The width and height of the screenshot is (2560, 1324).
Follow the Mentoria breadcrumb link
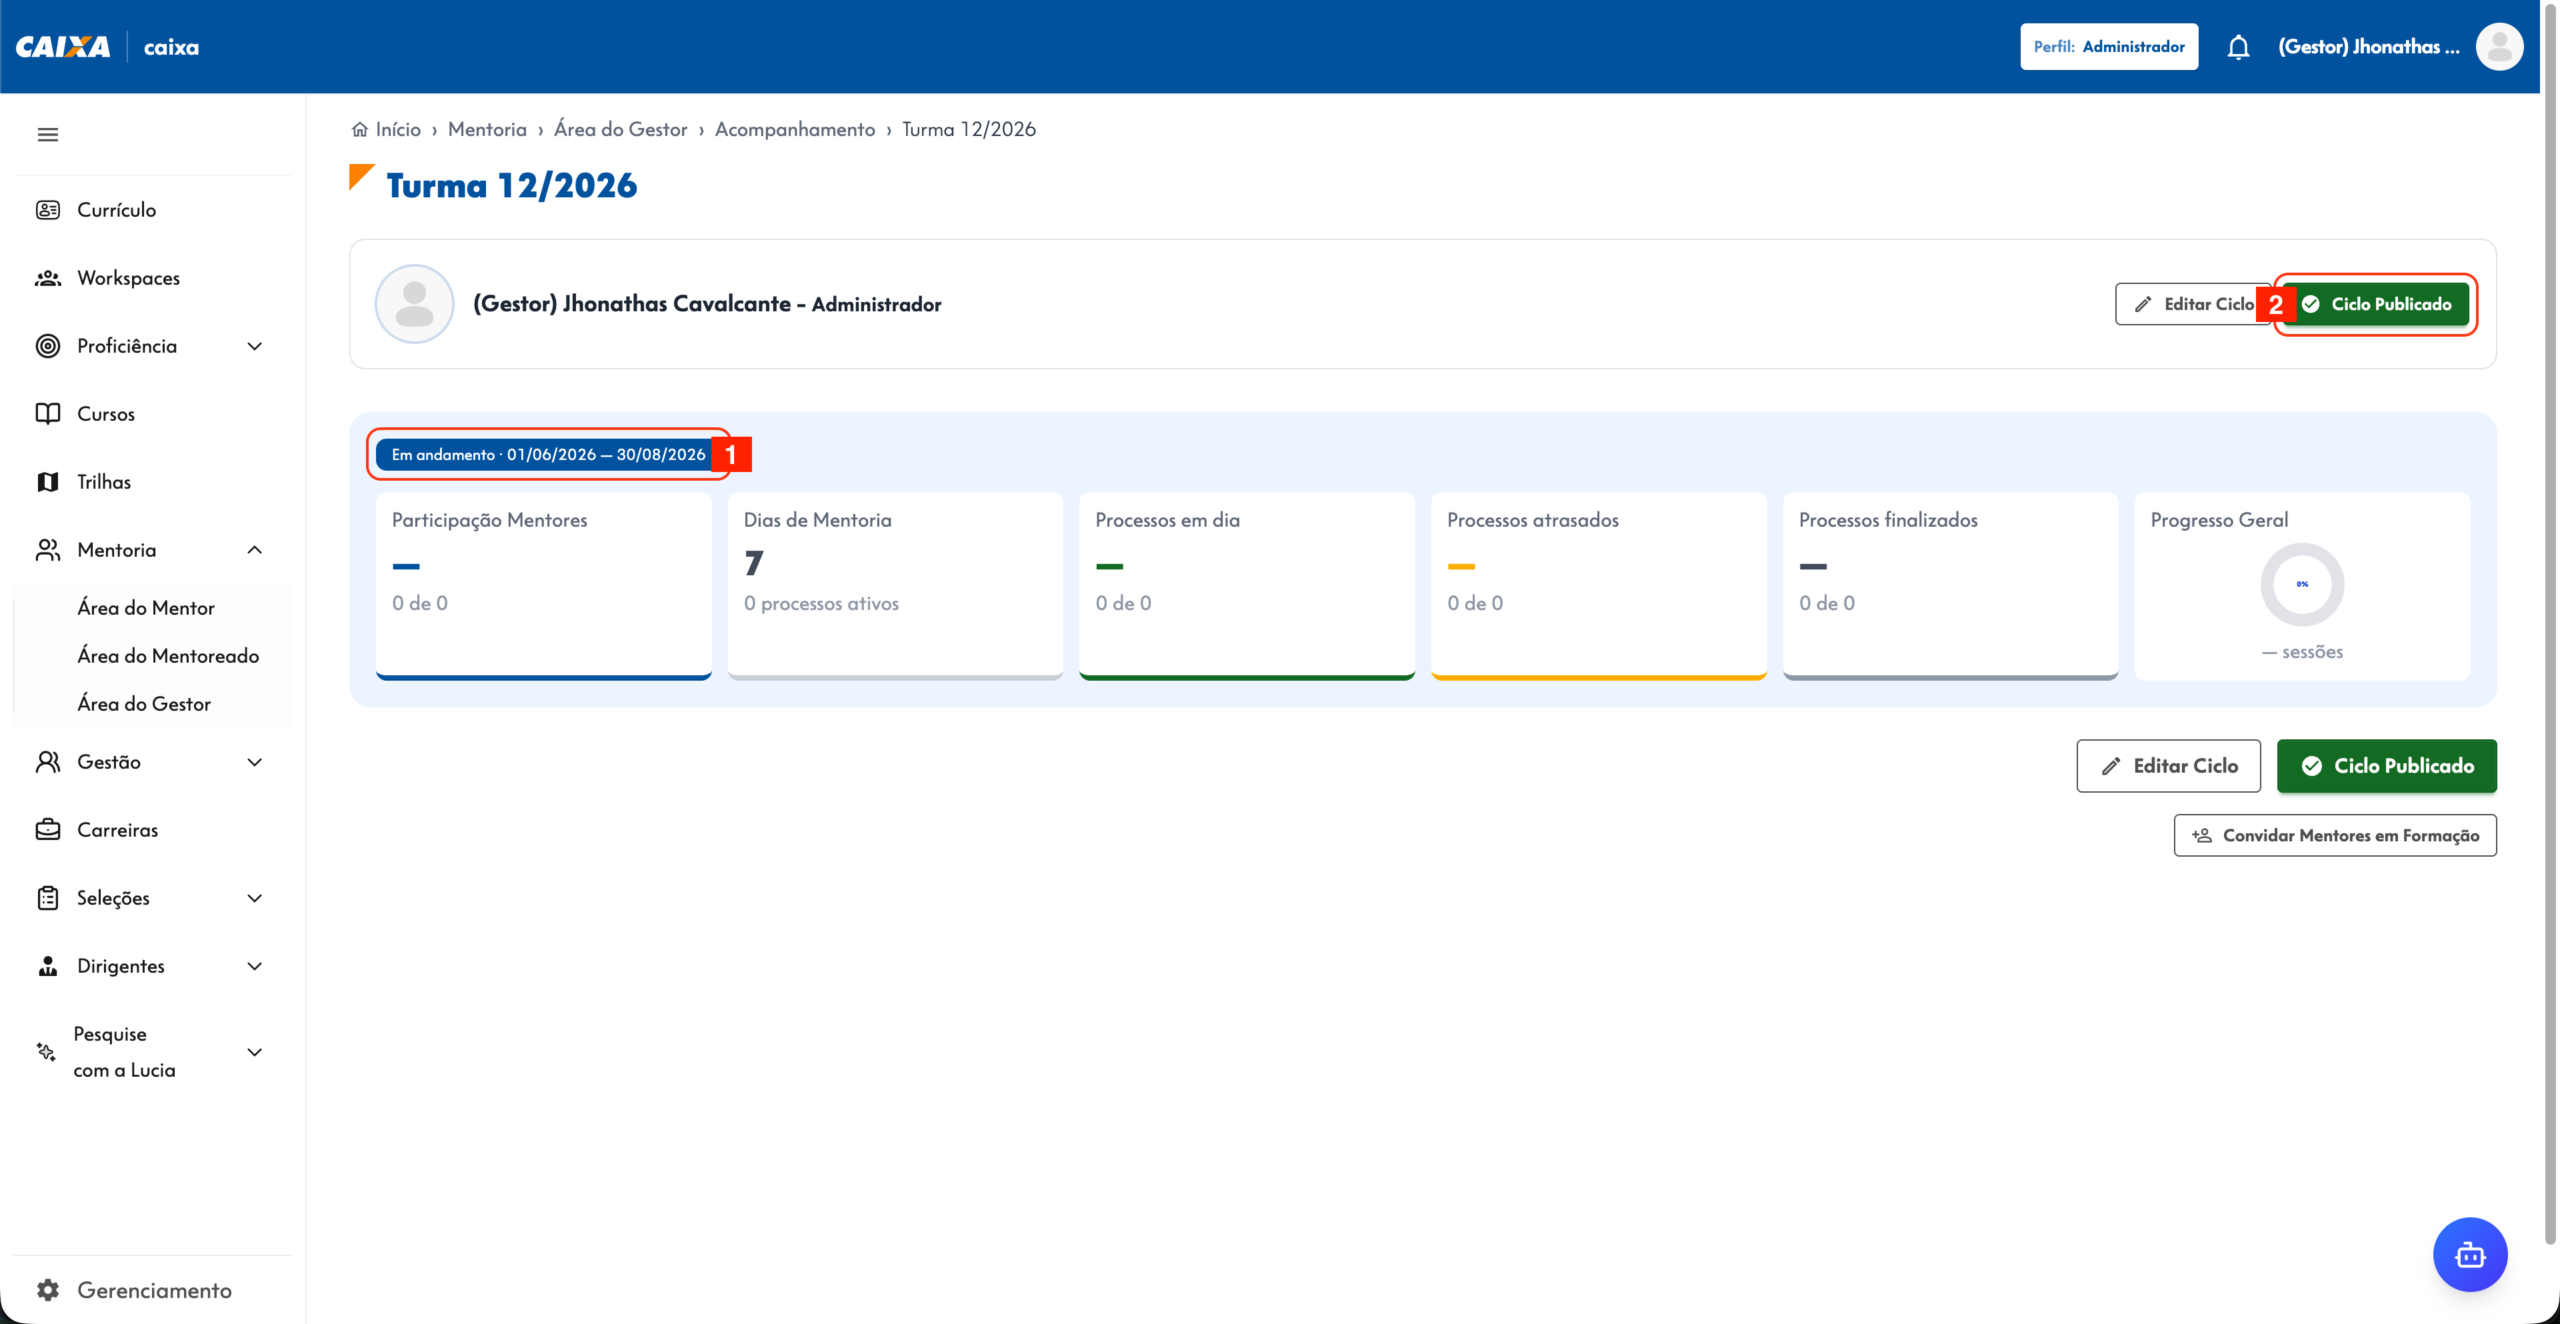[487, 129]
